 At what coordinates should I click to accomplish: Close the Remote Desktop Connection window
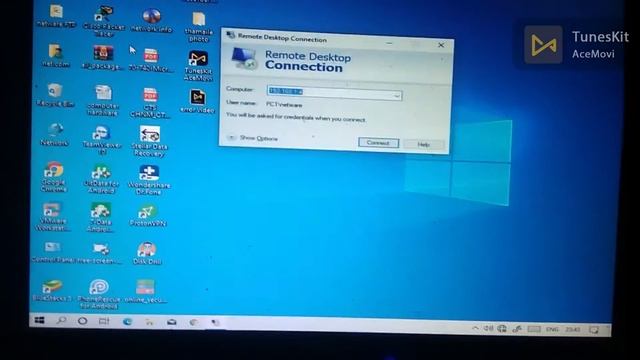pyautogui.click(x=441, y=45)
